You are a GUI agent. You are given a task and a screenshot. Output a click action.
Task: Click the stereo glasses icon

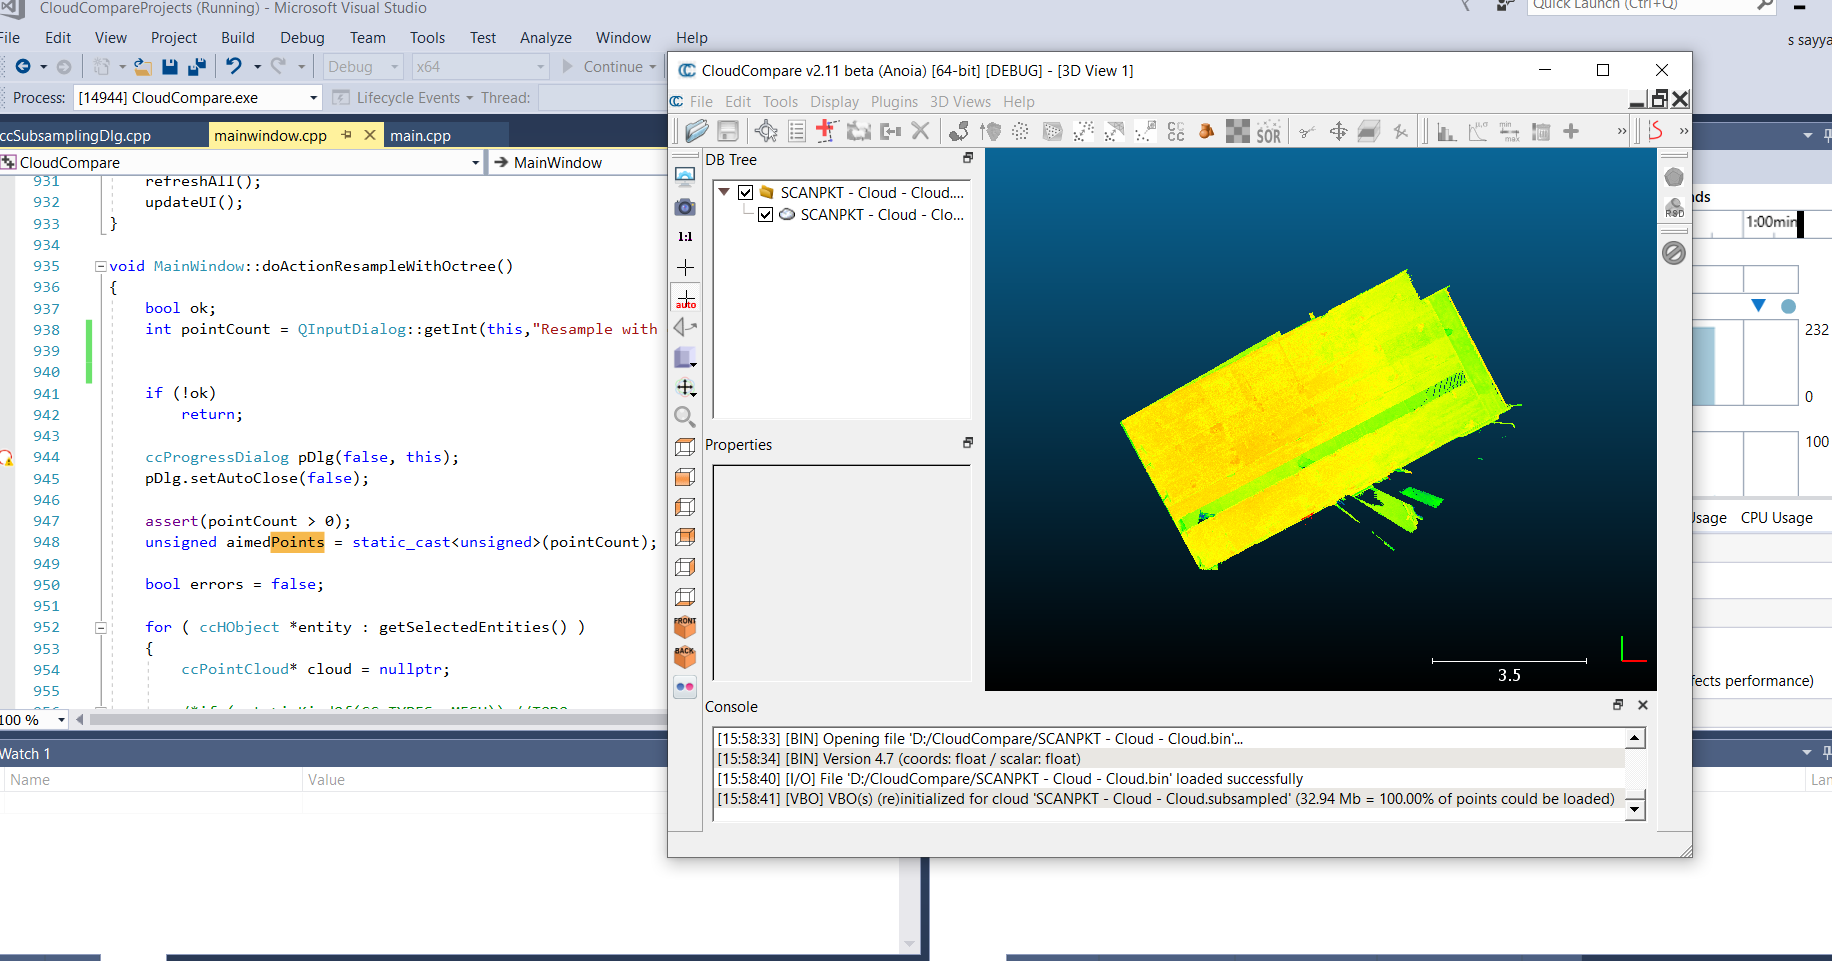click(685, 687)
